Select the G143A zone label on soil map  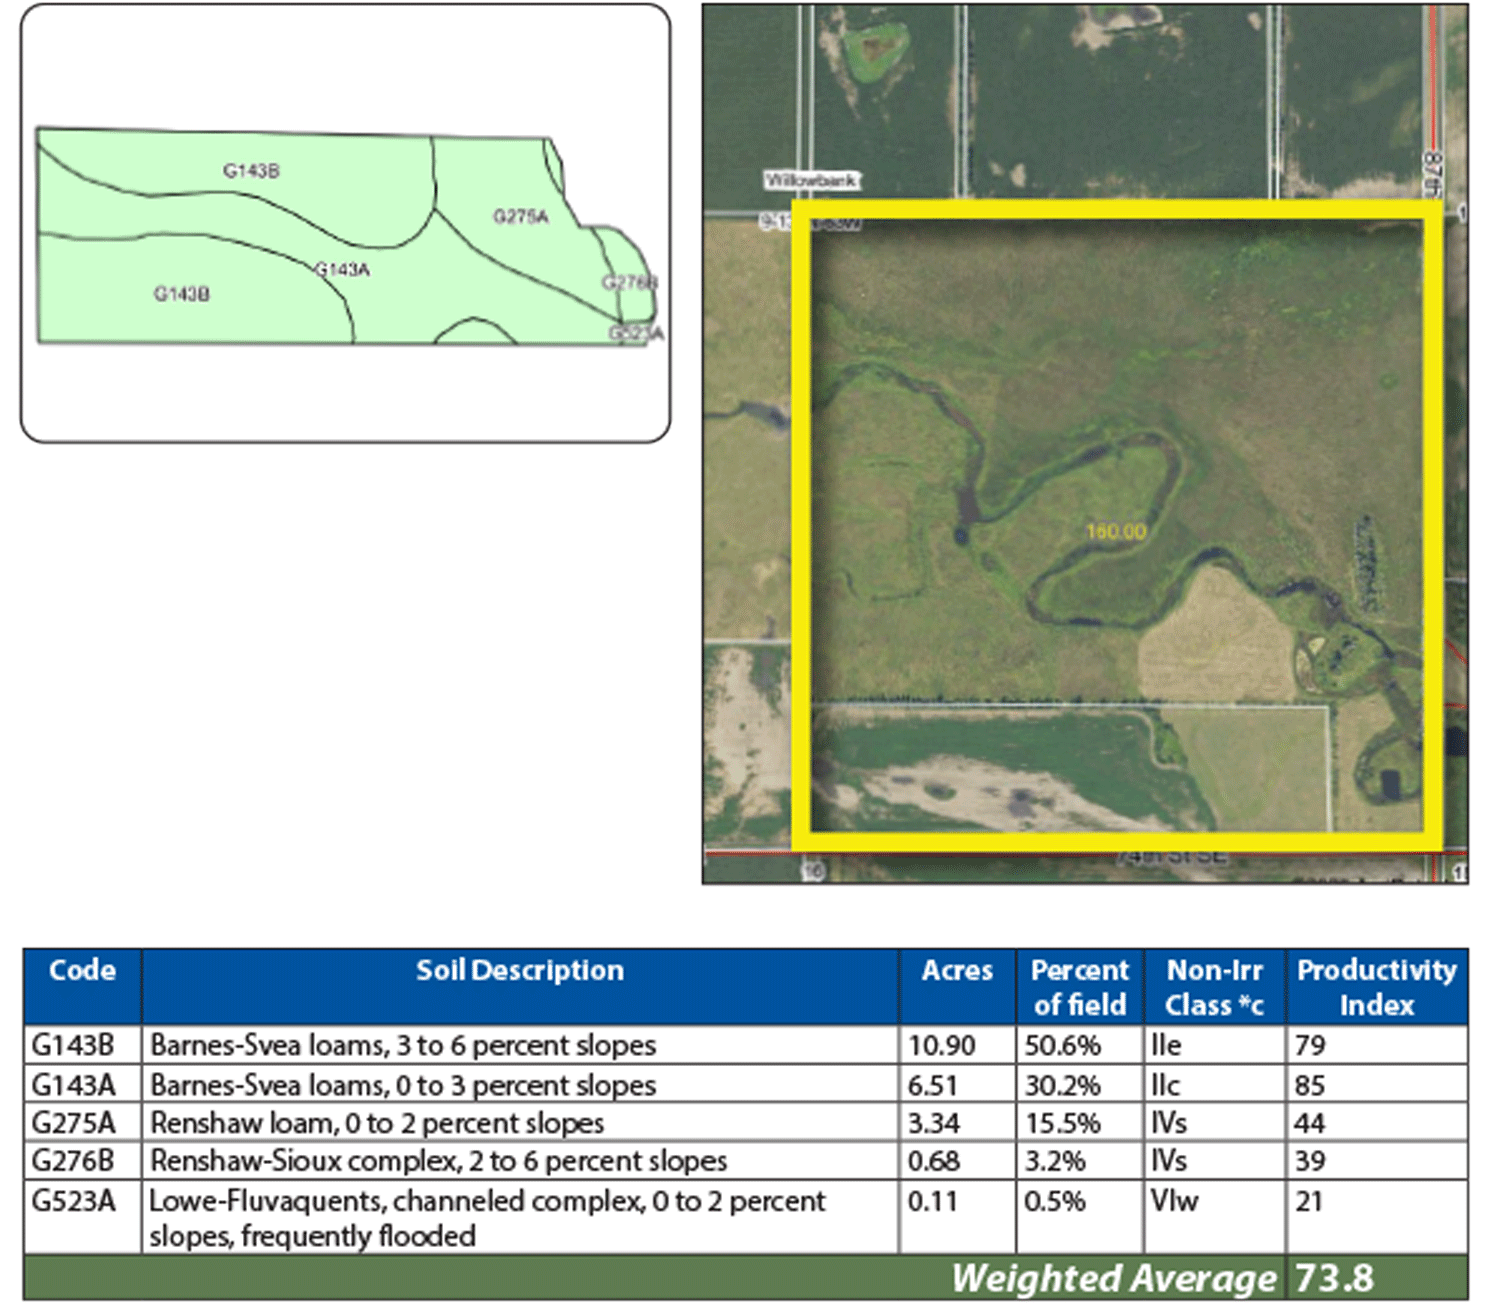[x=343, y=270]
